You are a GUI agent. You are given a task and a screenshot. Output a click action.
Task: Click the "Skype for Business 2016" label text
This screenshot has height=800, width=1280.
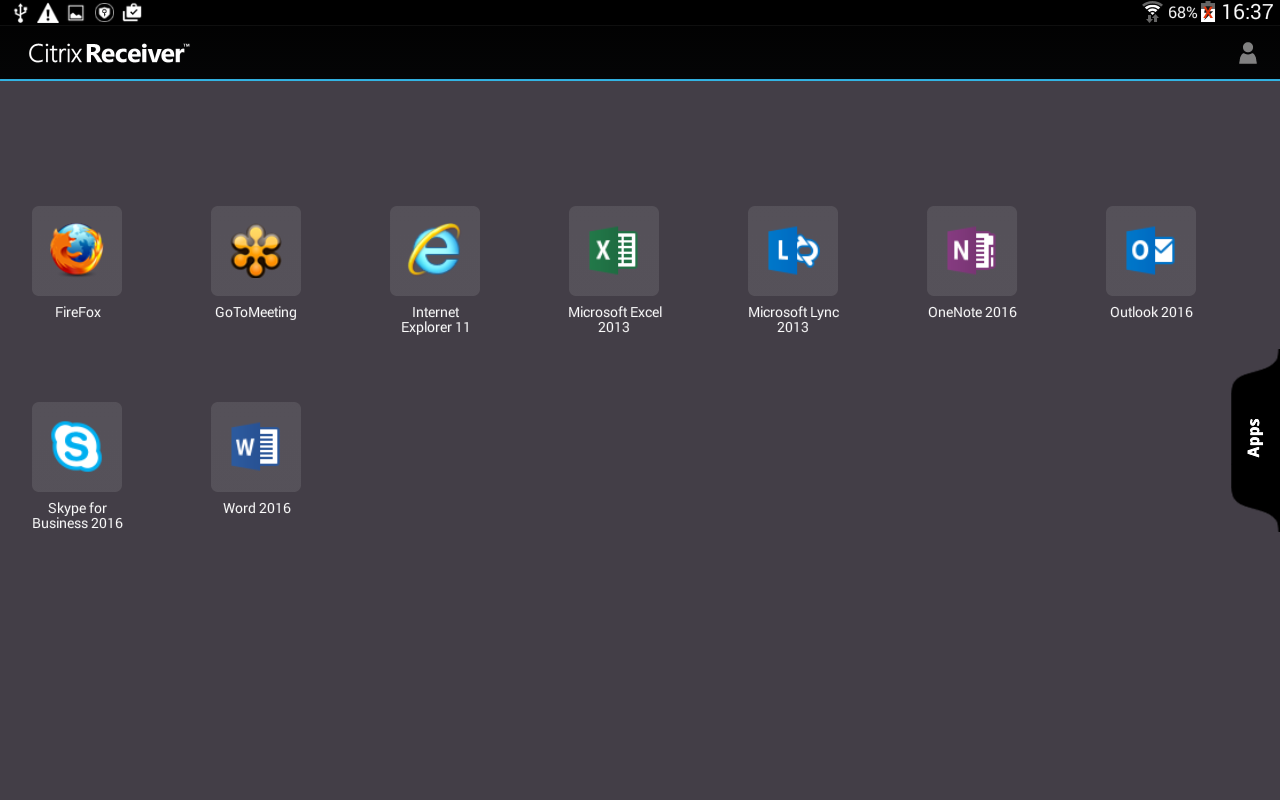[77, 516]
